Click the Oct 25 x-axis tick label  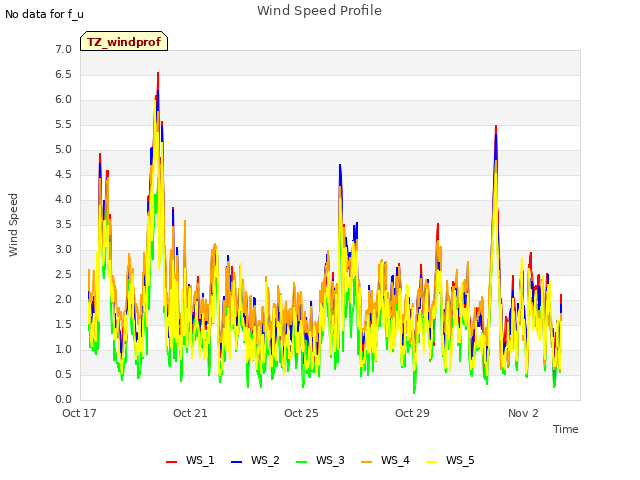coord(301,413)
